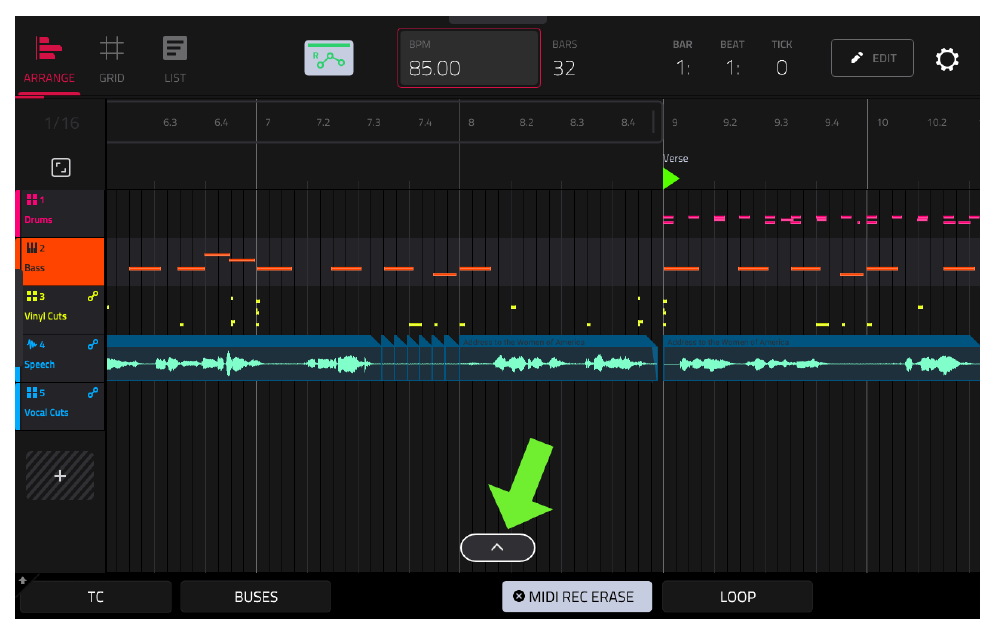The height and width of the screenshot is (636, 996).
Task: Click bar 8 on the timeline ruler
Action: (471, 123)
